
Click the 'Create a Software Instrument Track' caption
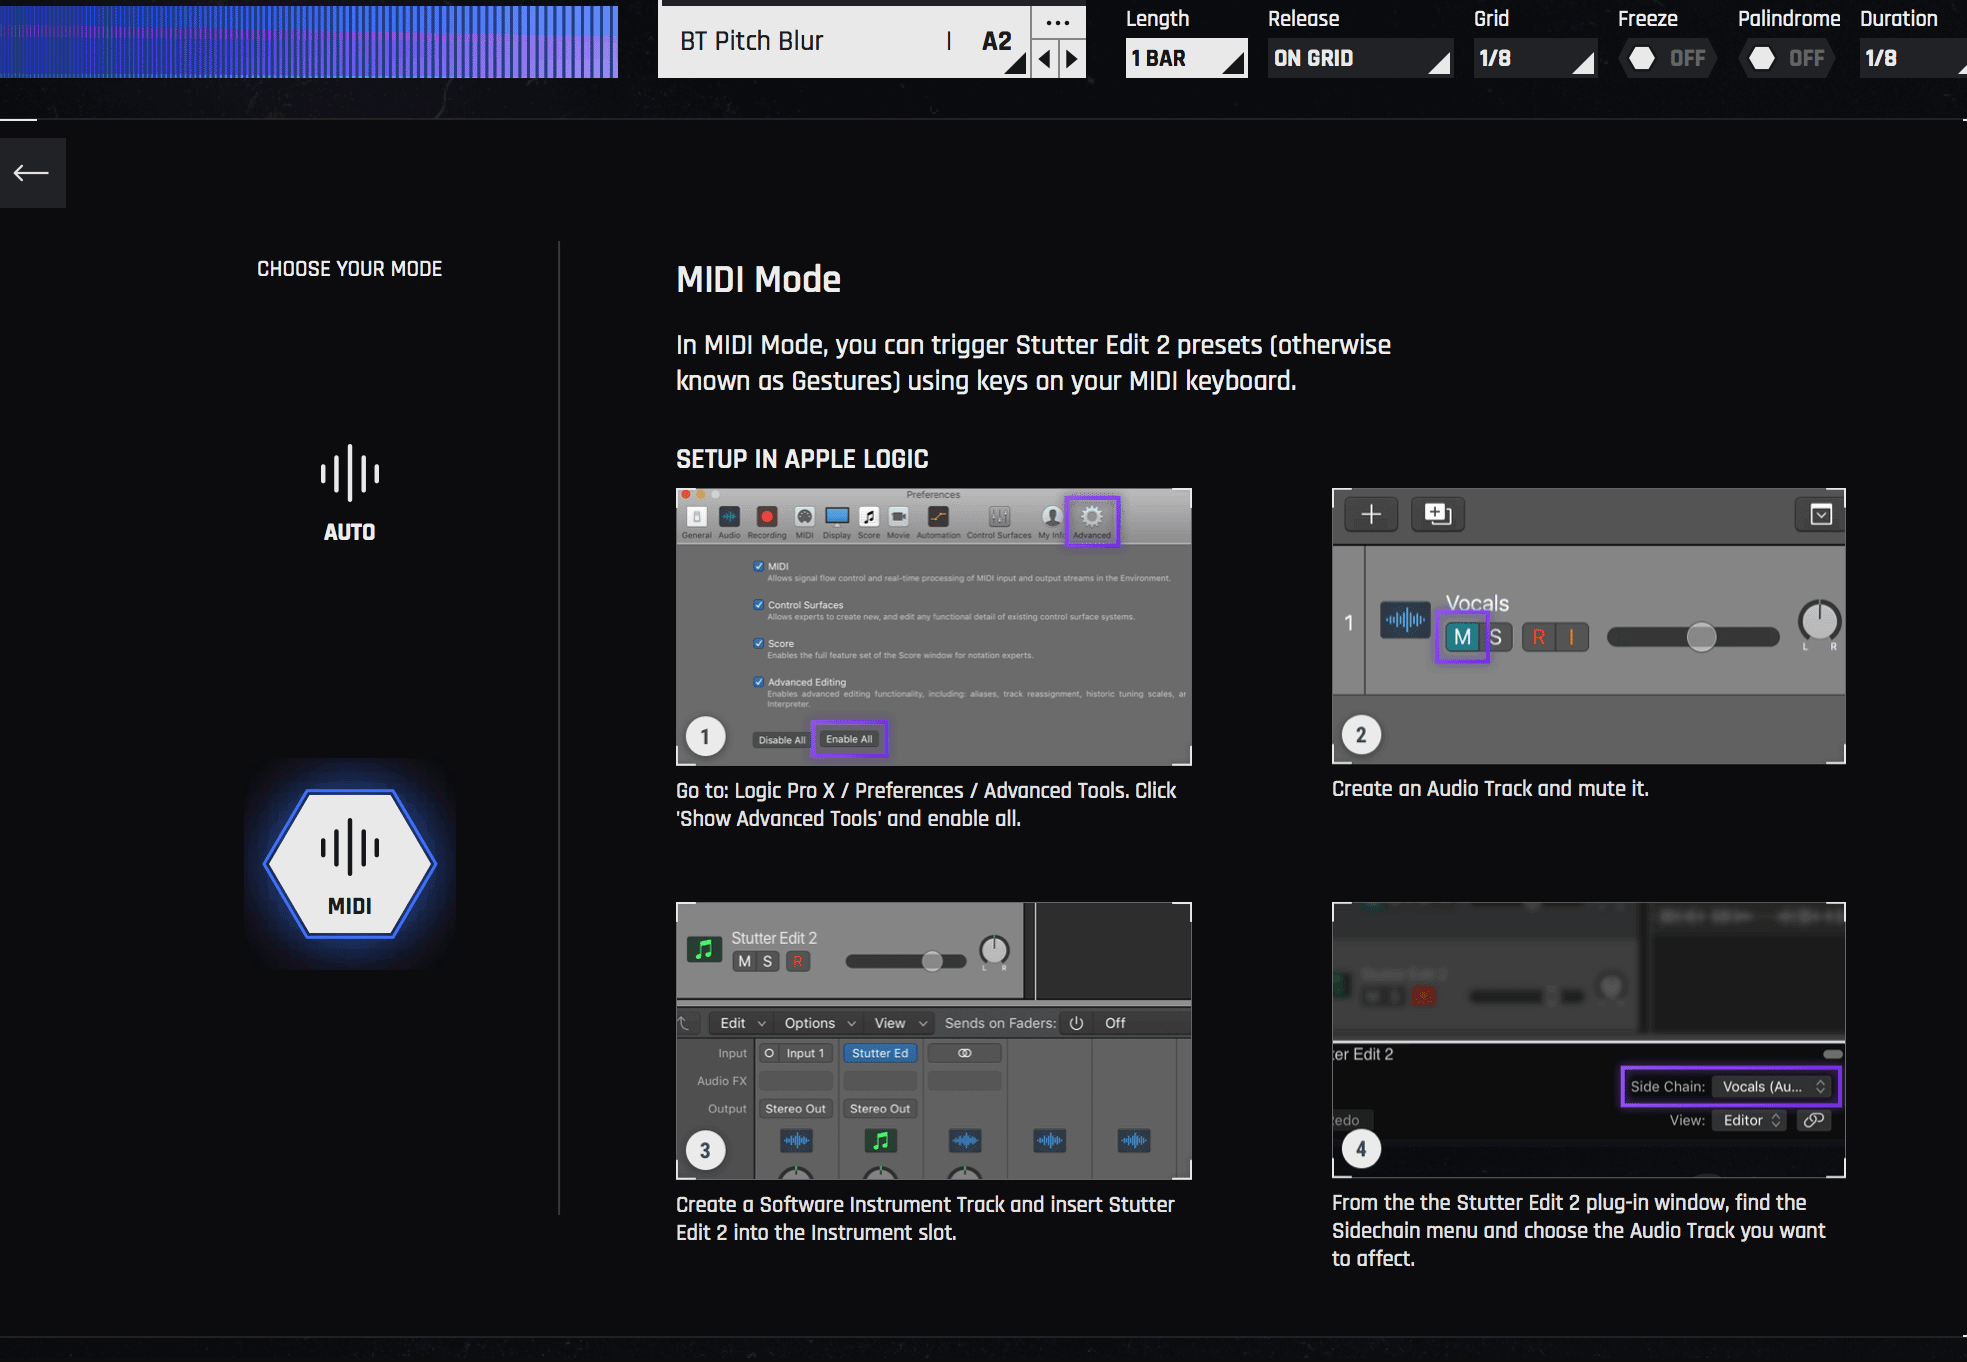(x=925, y=1219)
